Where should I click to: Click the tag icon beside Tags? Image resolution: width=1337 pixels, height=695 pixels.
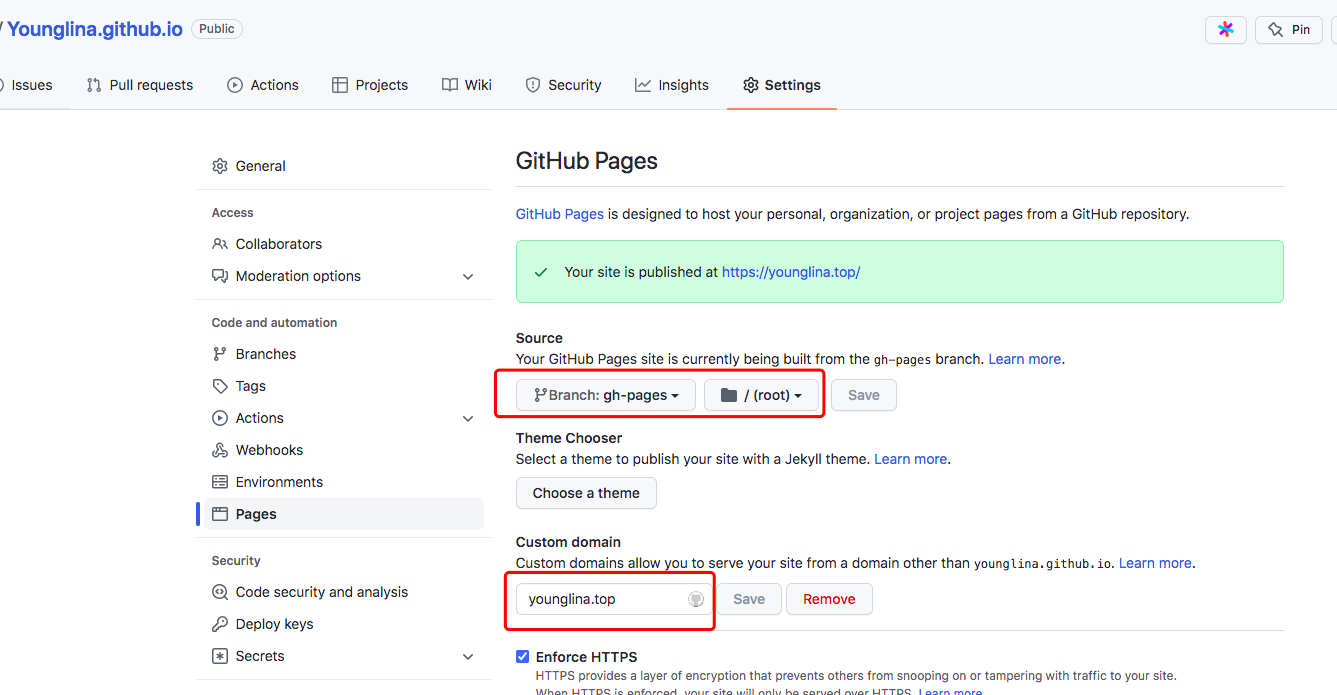coord(220,386)
